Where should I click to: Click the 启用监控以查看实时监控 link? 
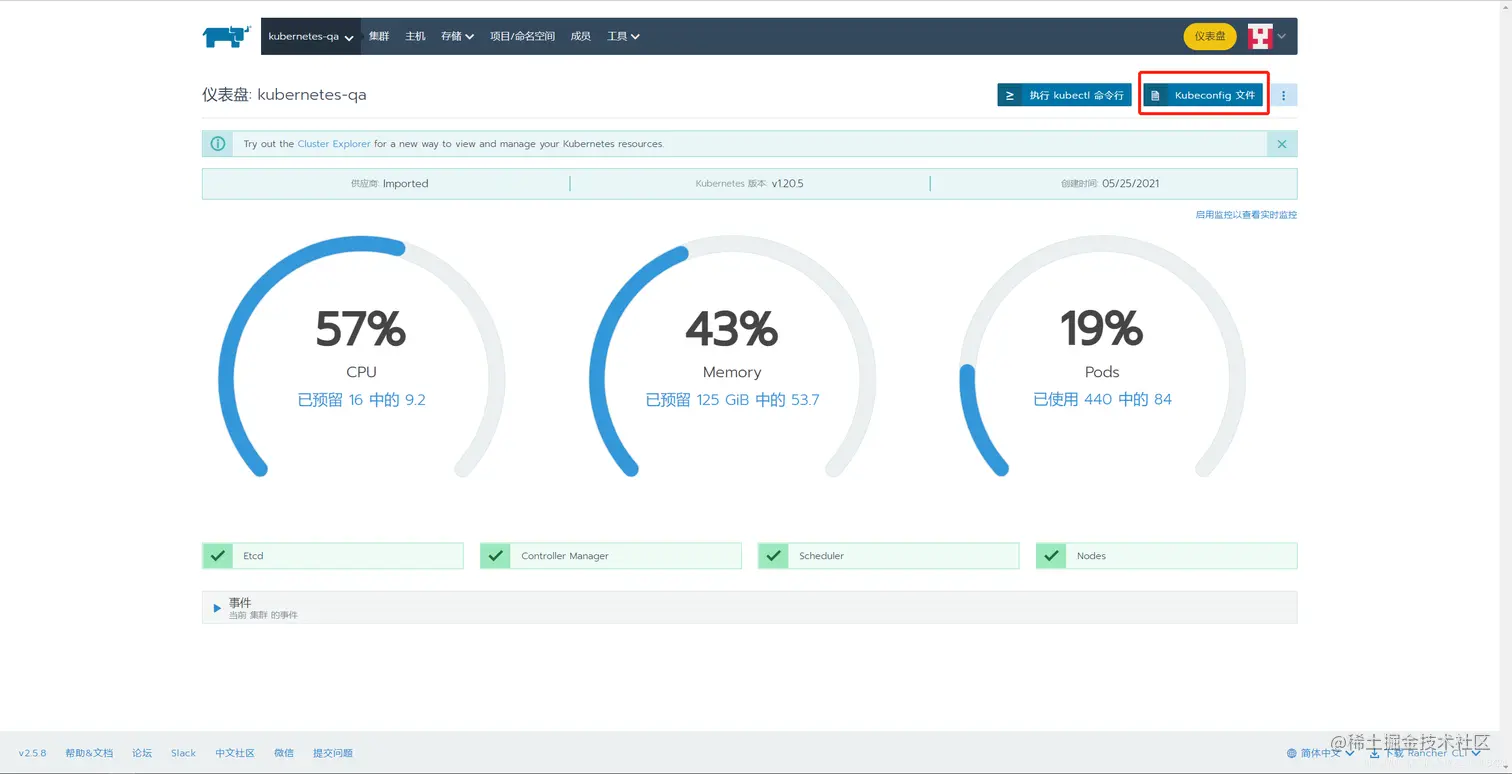pos(1246,215)
